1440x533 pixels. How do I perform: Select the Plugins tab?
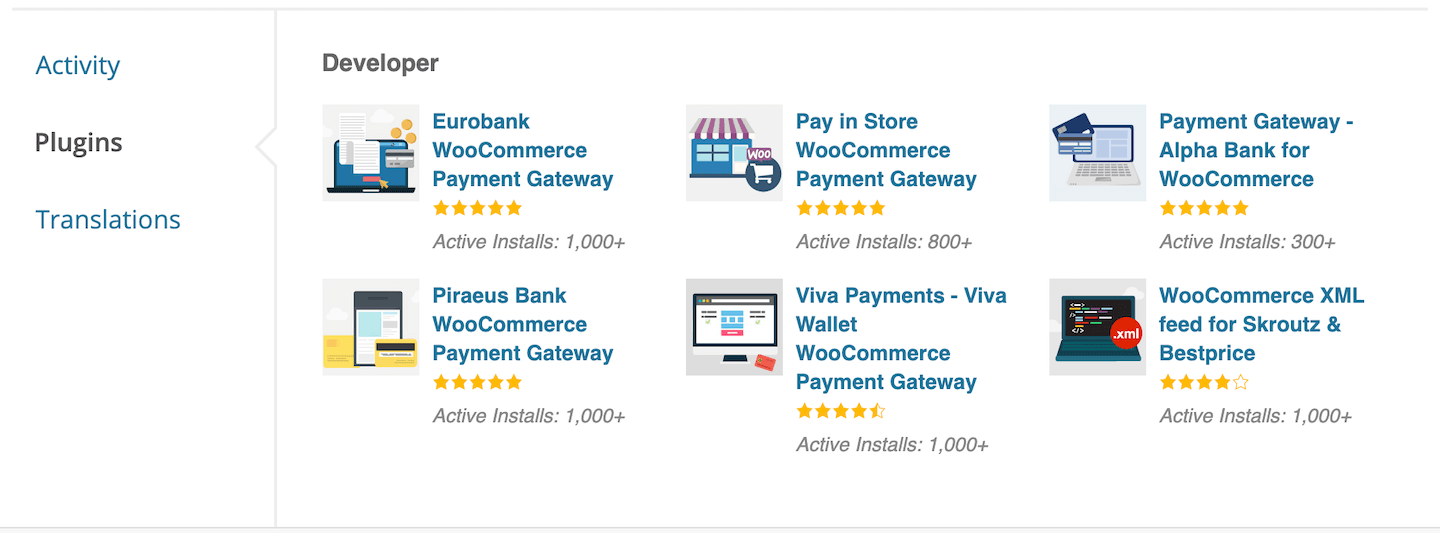pyautogui.click(x=79, y=143)
